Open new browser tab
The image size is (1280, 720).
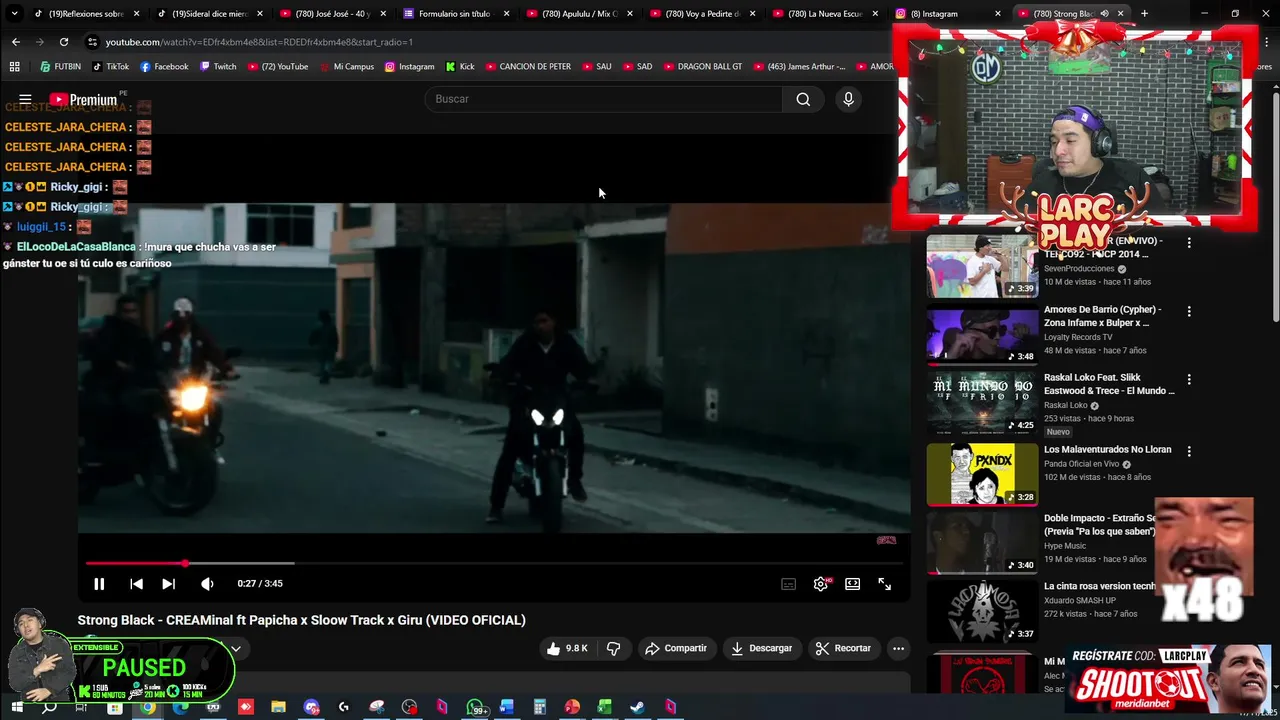click(x=1144, y=14)
